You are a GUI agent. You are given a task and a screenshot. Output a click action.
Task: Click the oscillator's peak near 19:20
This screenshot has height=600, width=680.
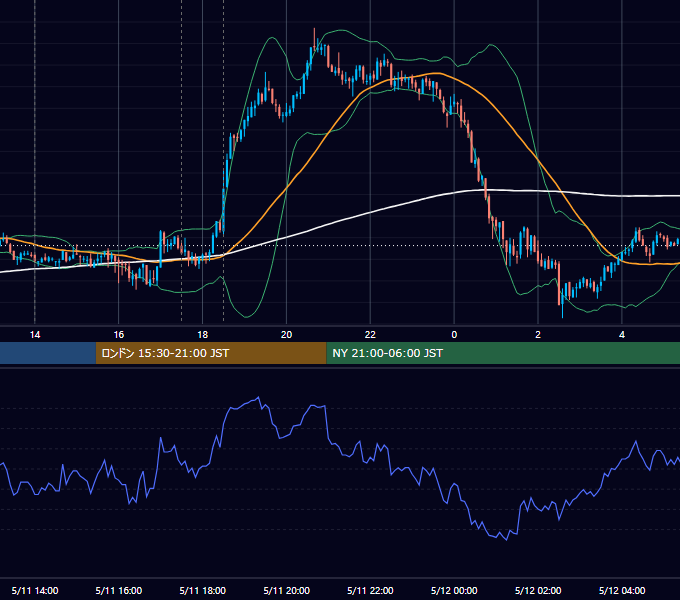tap(259, 397)
